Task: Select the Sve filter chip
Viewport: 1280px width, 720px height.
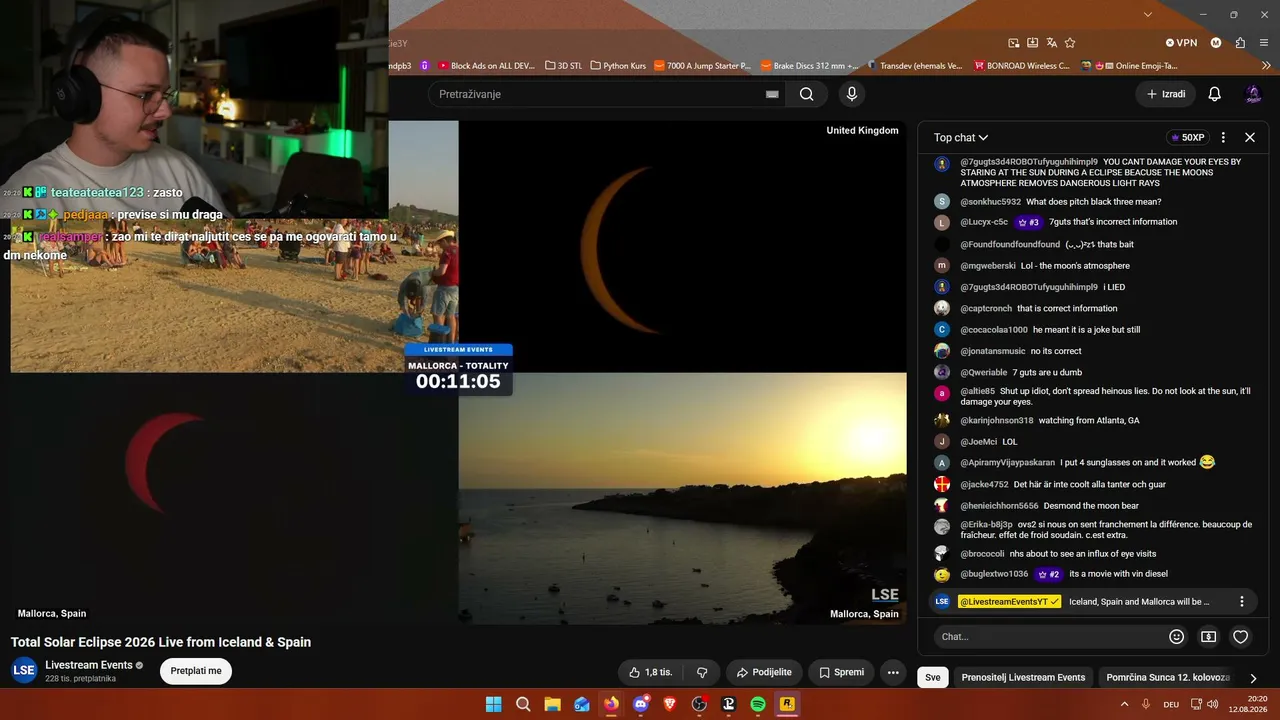Action: click(x=933, y=677)
